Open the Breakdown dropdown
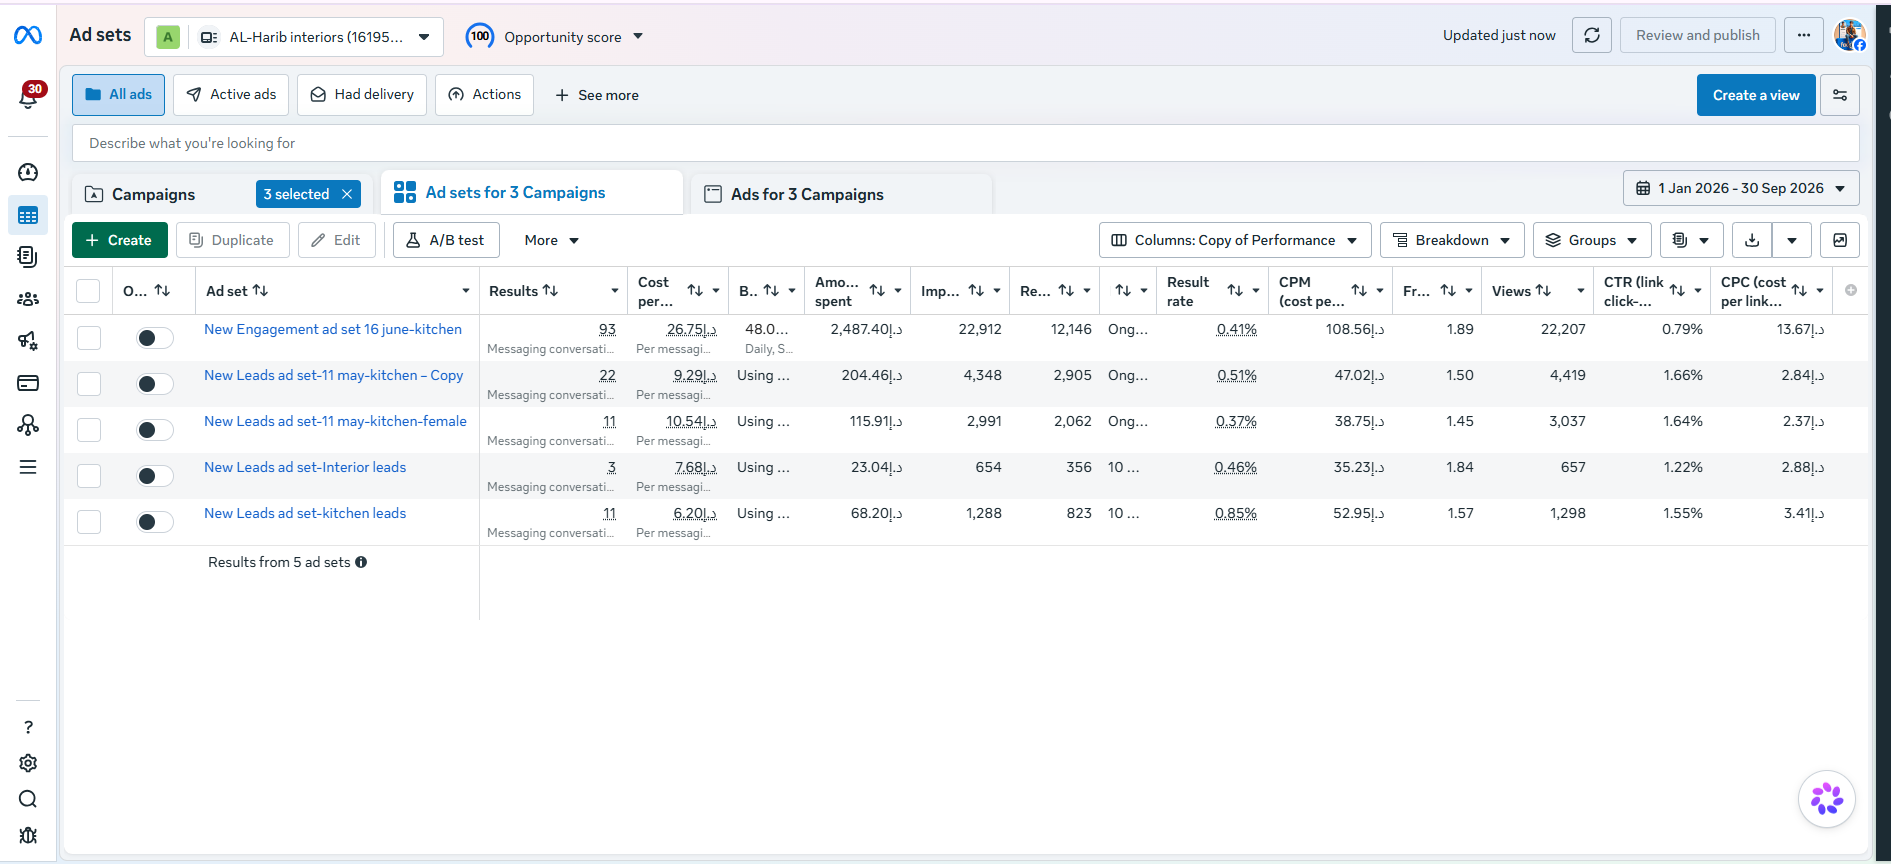The height and width of the screenshot is (864, 1891). 1452,240
